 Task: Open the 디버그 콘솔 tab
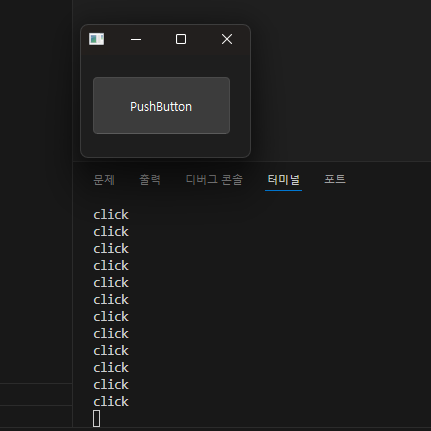pos(214,180)
